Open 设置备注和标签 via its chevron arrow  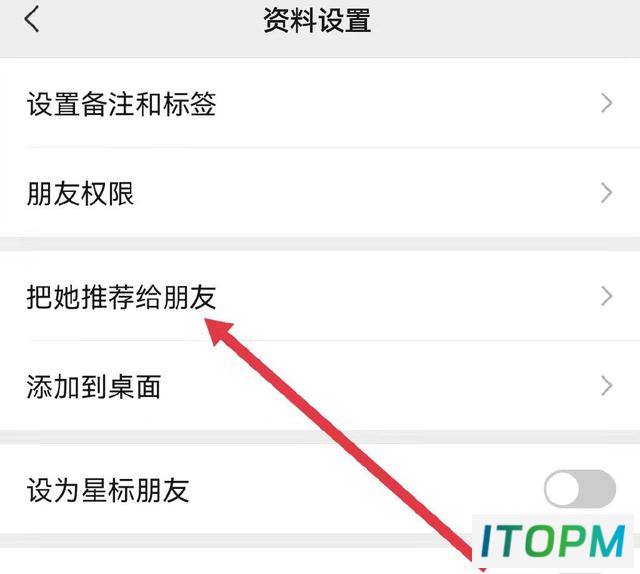[607, 103]
